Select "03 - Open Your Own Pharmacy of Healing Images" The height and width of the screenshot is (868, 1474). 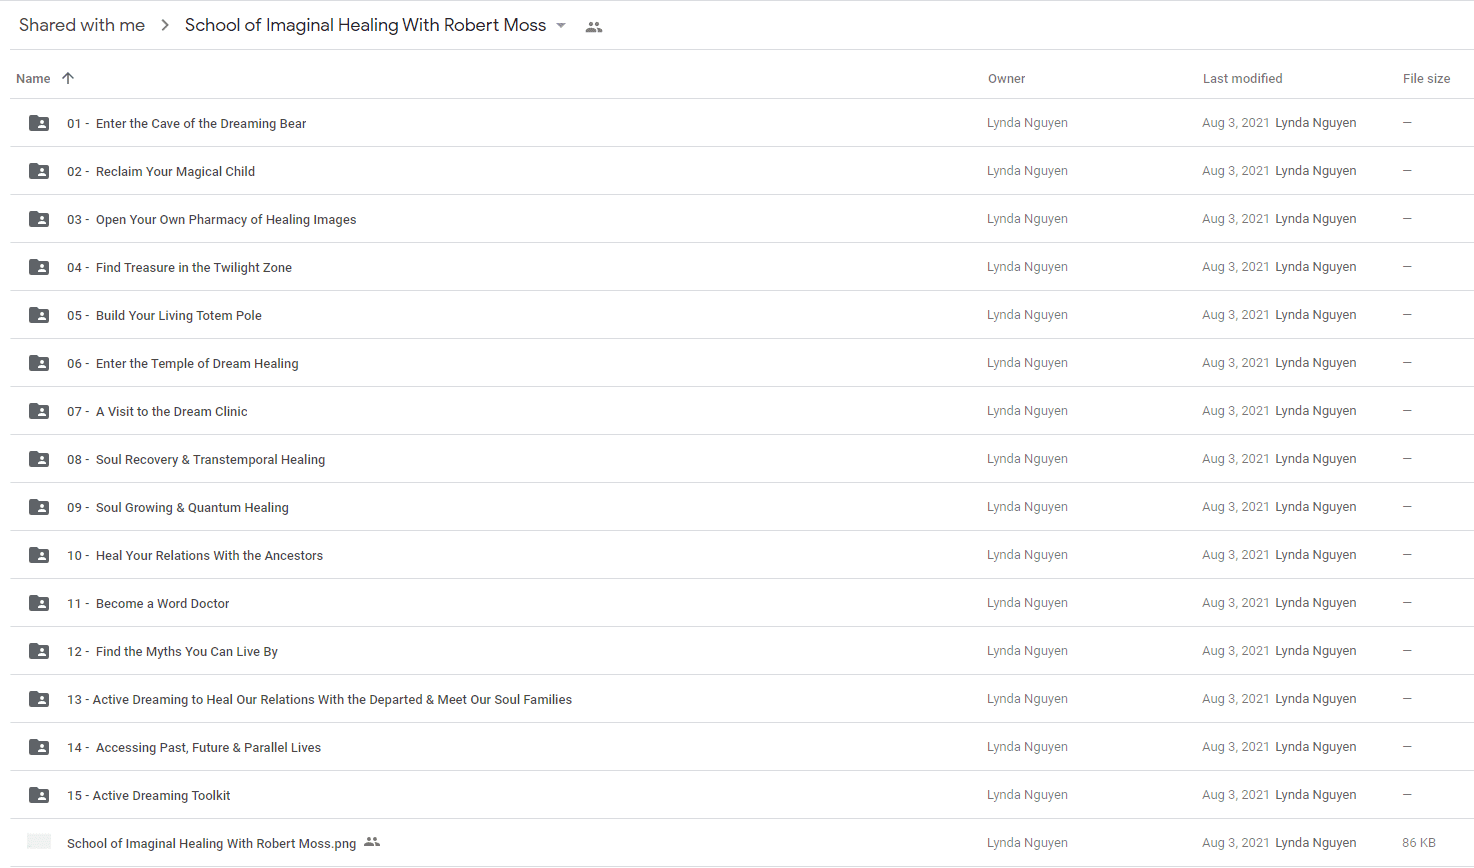212,219
